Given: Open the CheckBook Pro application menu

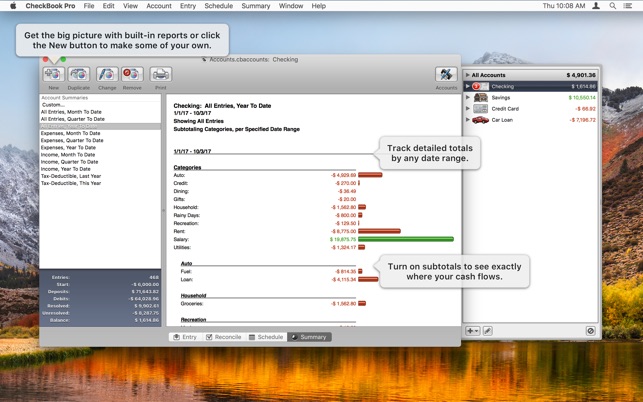Looking at the screenshot, I should pyautogui.click(x=50, y=6).
